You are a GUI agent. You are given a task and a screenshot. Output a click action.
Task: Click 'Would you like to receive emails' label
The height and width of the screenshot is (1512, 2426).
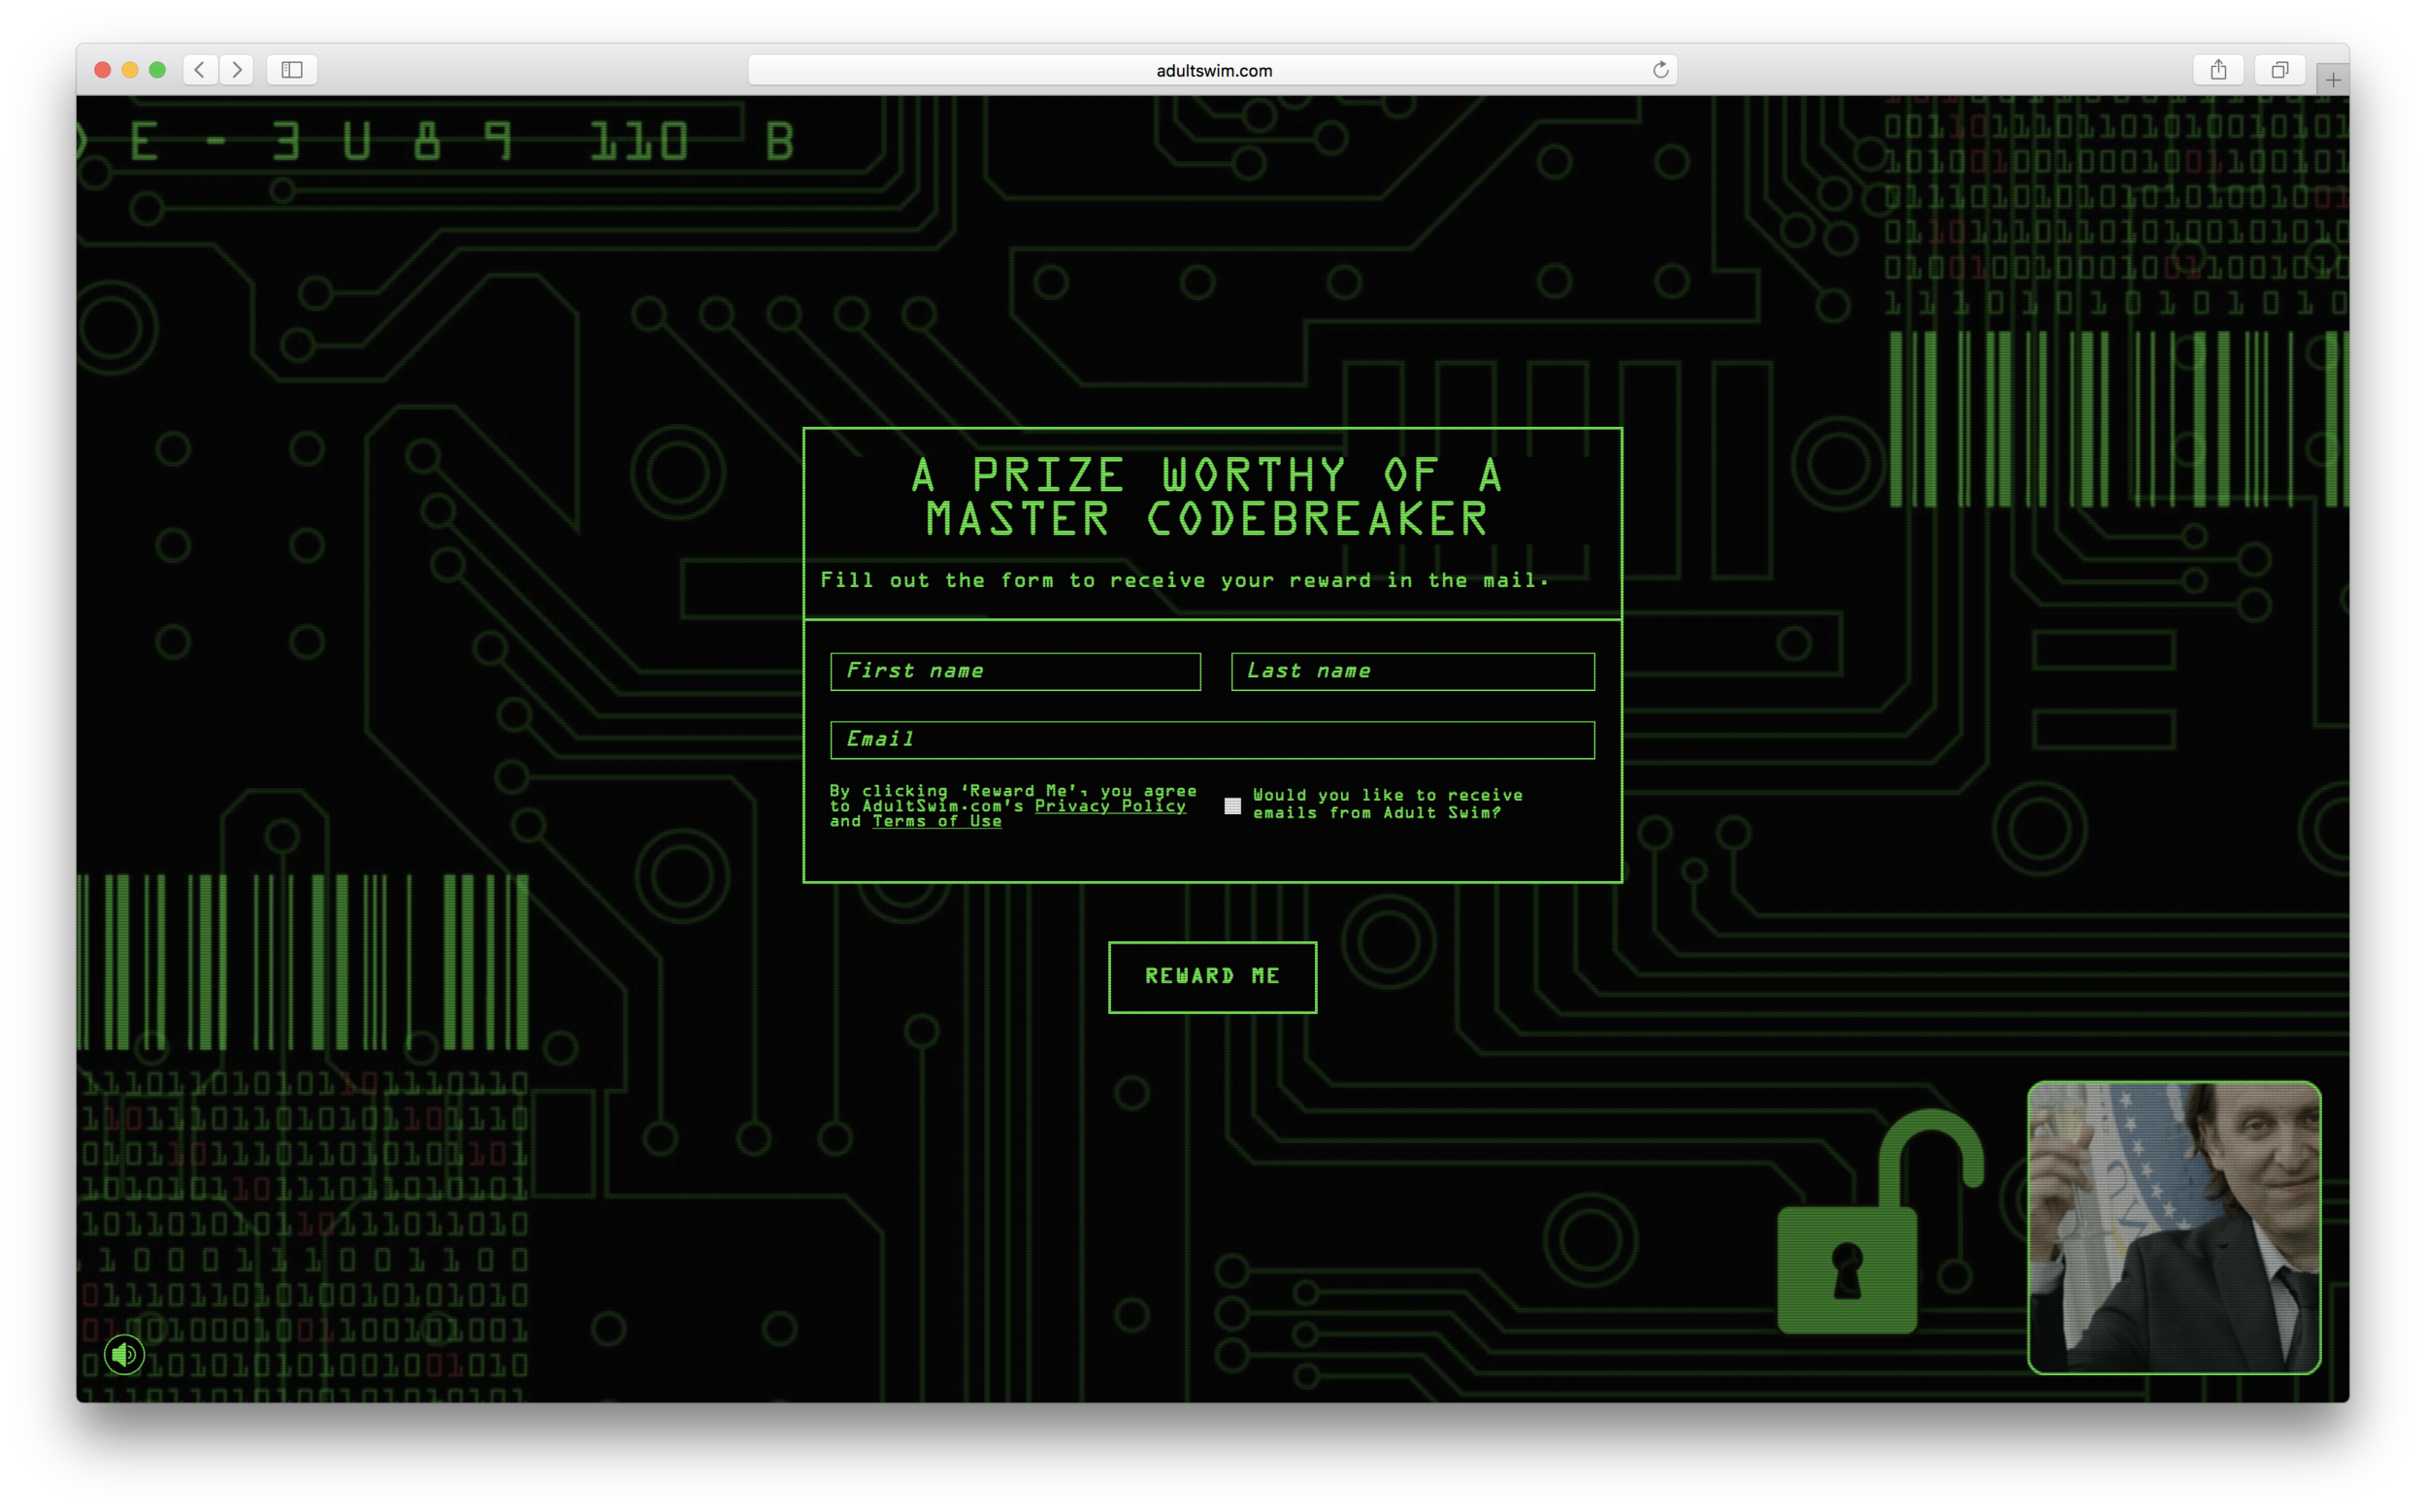point(1387,804)
